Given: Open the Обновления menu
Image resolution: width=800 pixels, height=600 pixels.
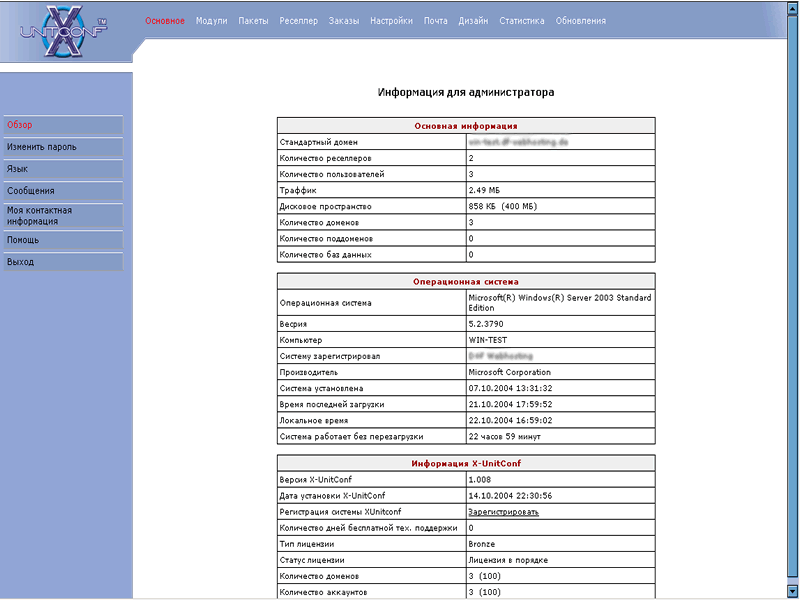Looking at the screenshot, I should coord(581,21).
